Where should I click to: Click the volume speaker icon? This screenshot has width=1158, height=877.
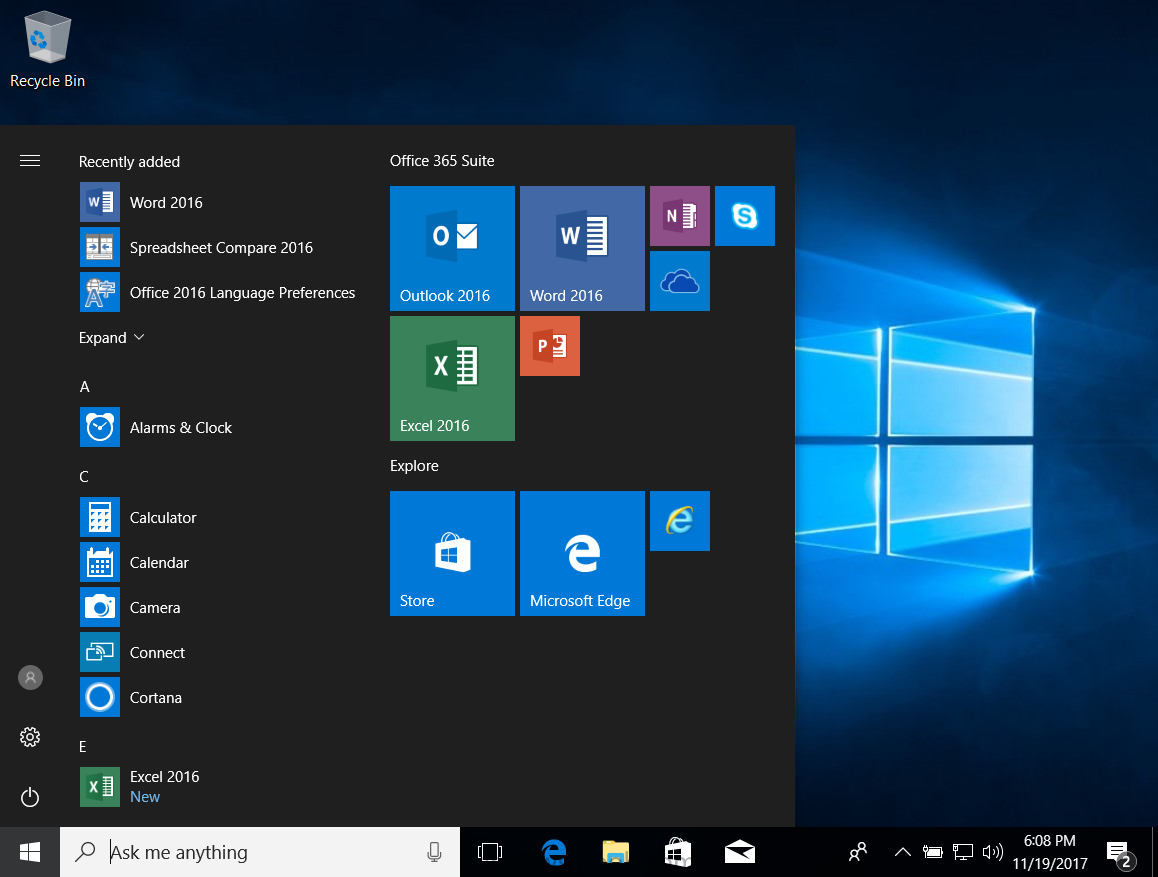[993, 853]
